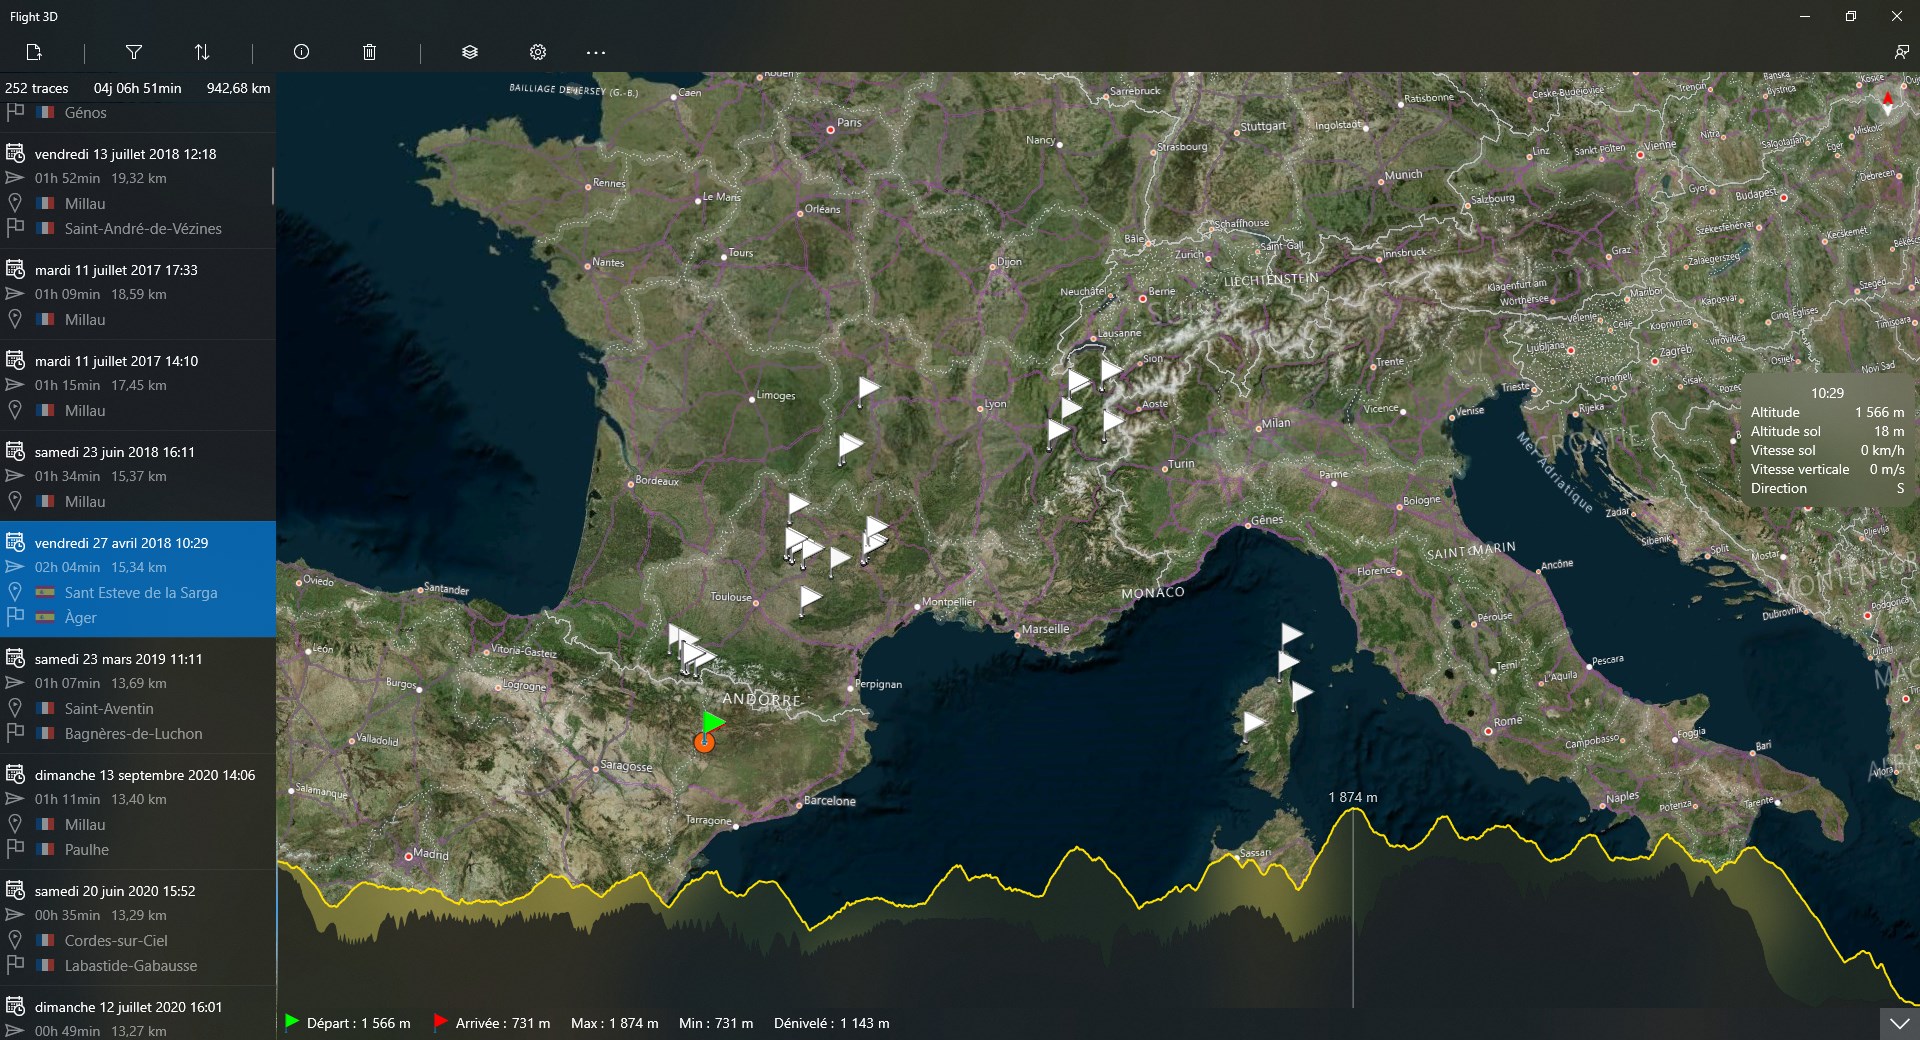Click the '10:29' time in info panel
Viewport: 1920px width, 1040px height.
click(x=1827, y=393)
